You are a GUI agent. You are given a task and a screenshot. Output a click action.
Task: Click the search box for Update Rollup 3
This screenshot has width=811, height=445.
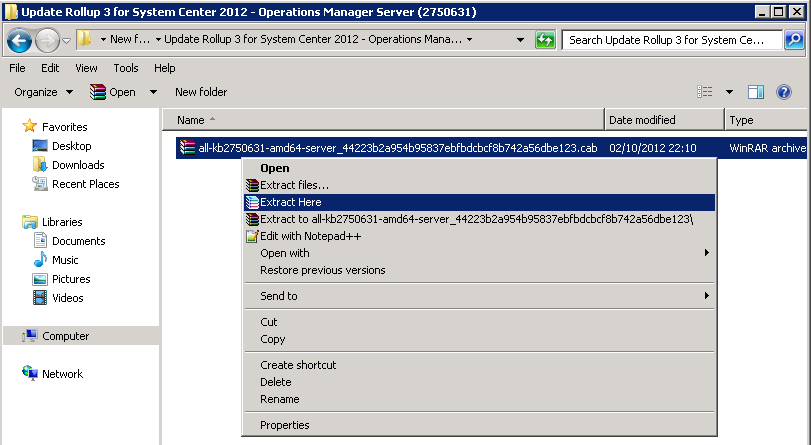pyautogui.click(x=671, y=40)
